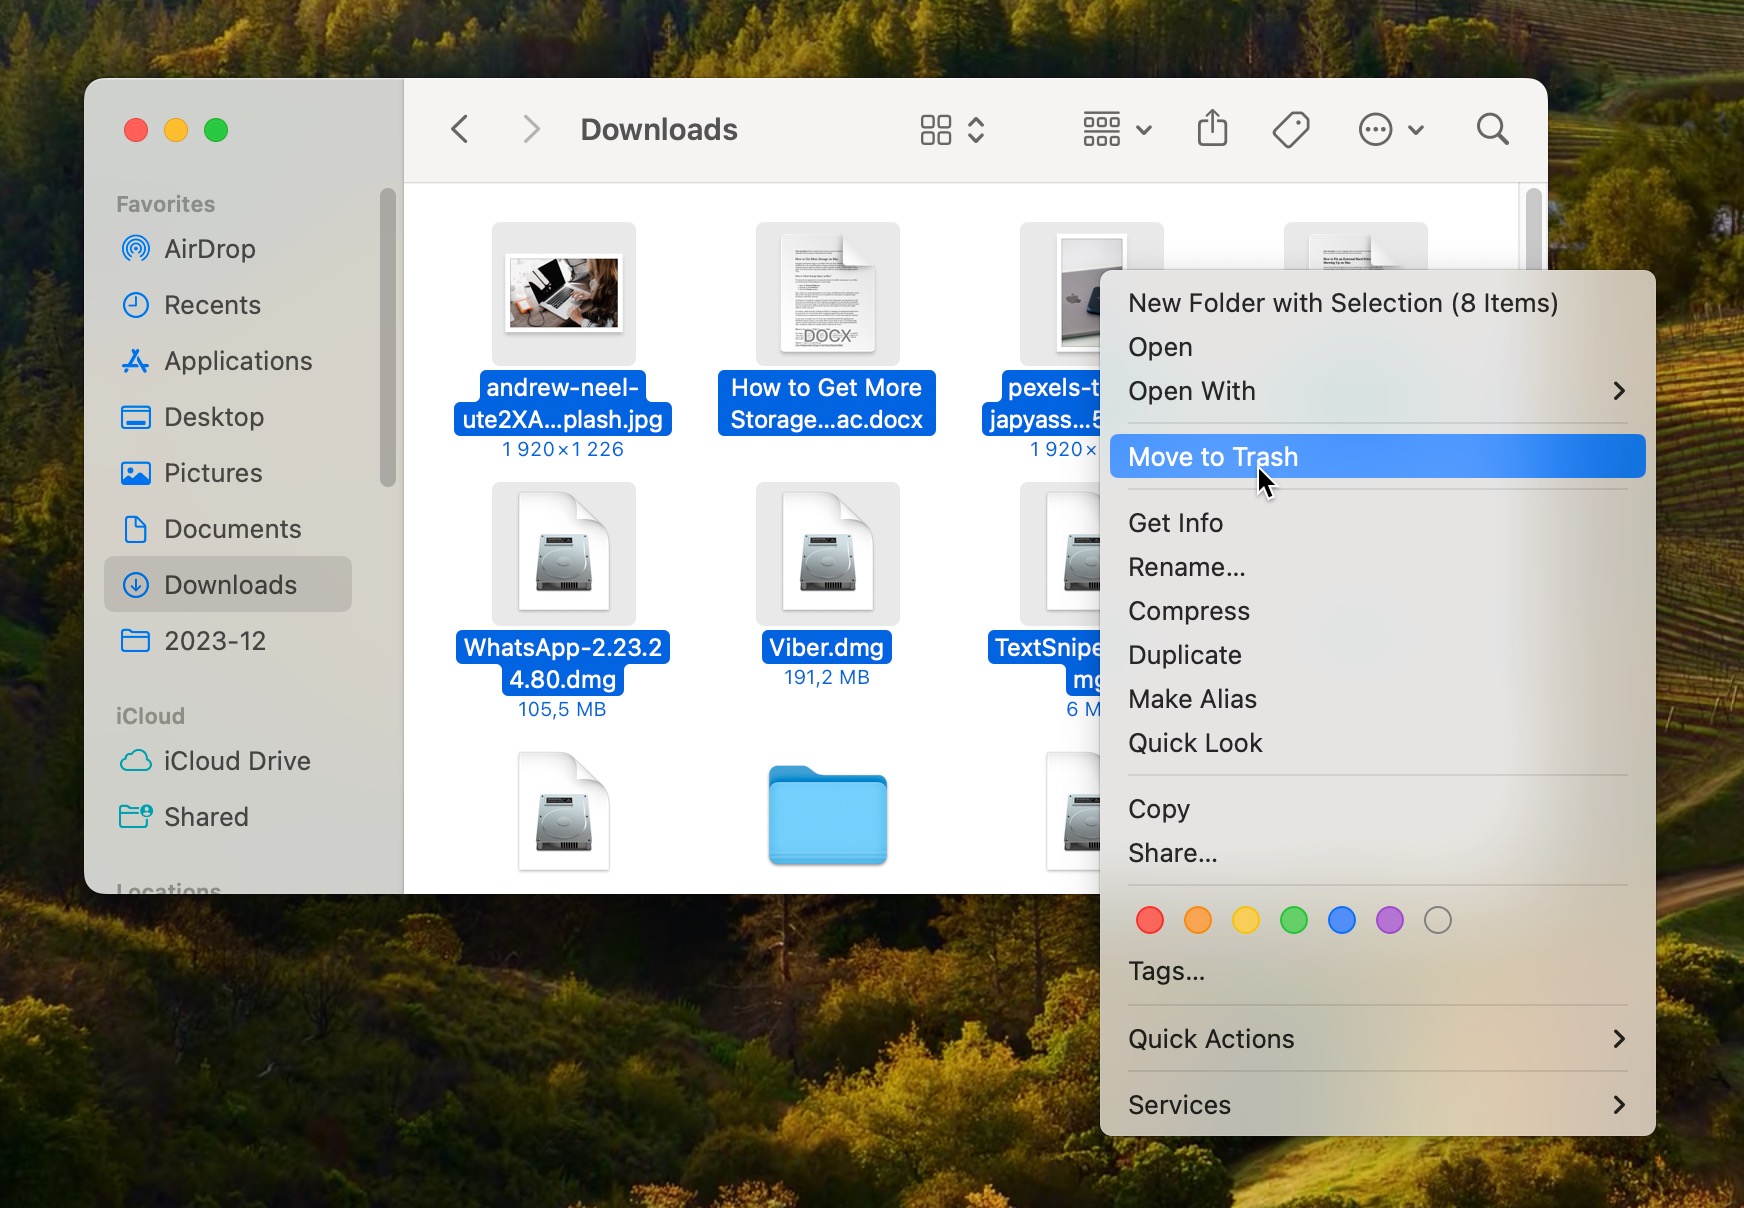The height and width of the screenshot is (1208, 1744).
Task: Select iCloud Drive in the sidebar
Action: click(237, 761)
